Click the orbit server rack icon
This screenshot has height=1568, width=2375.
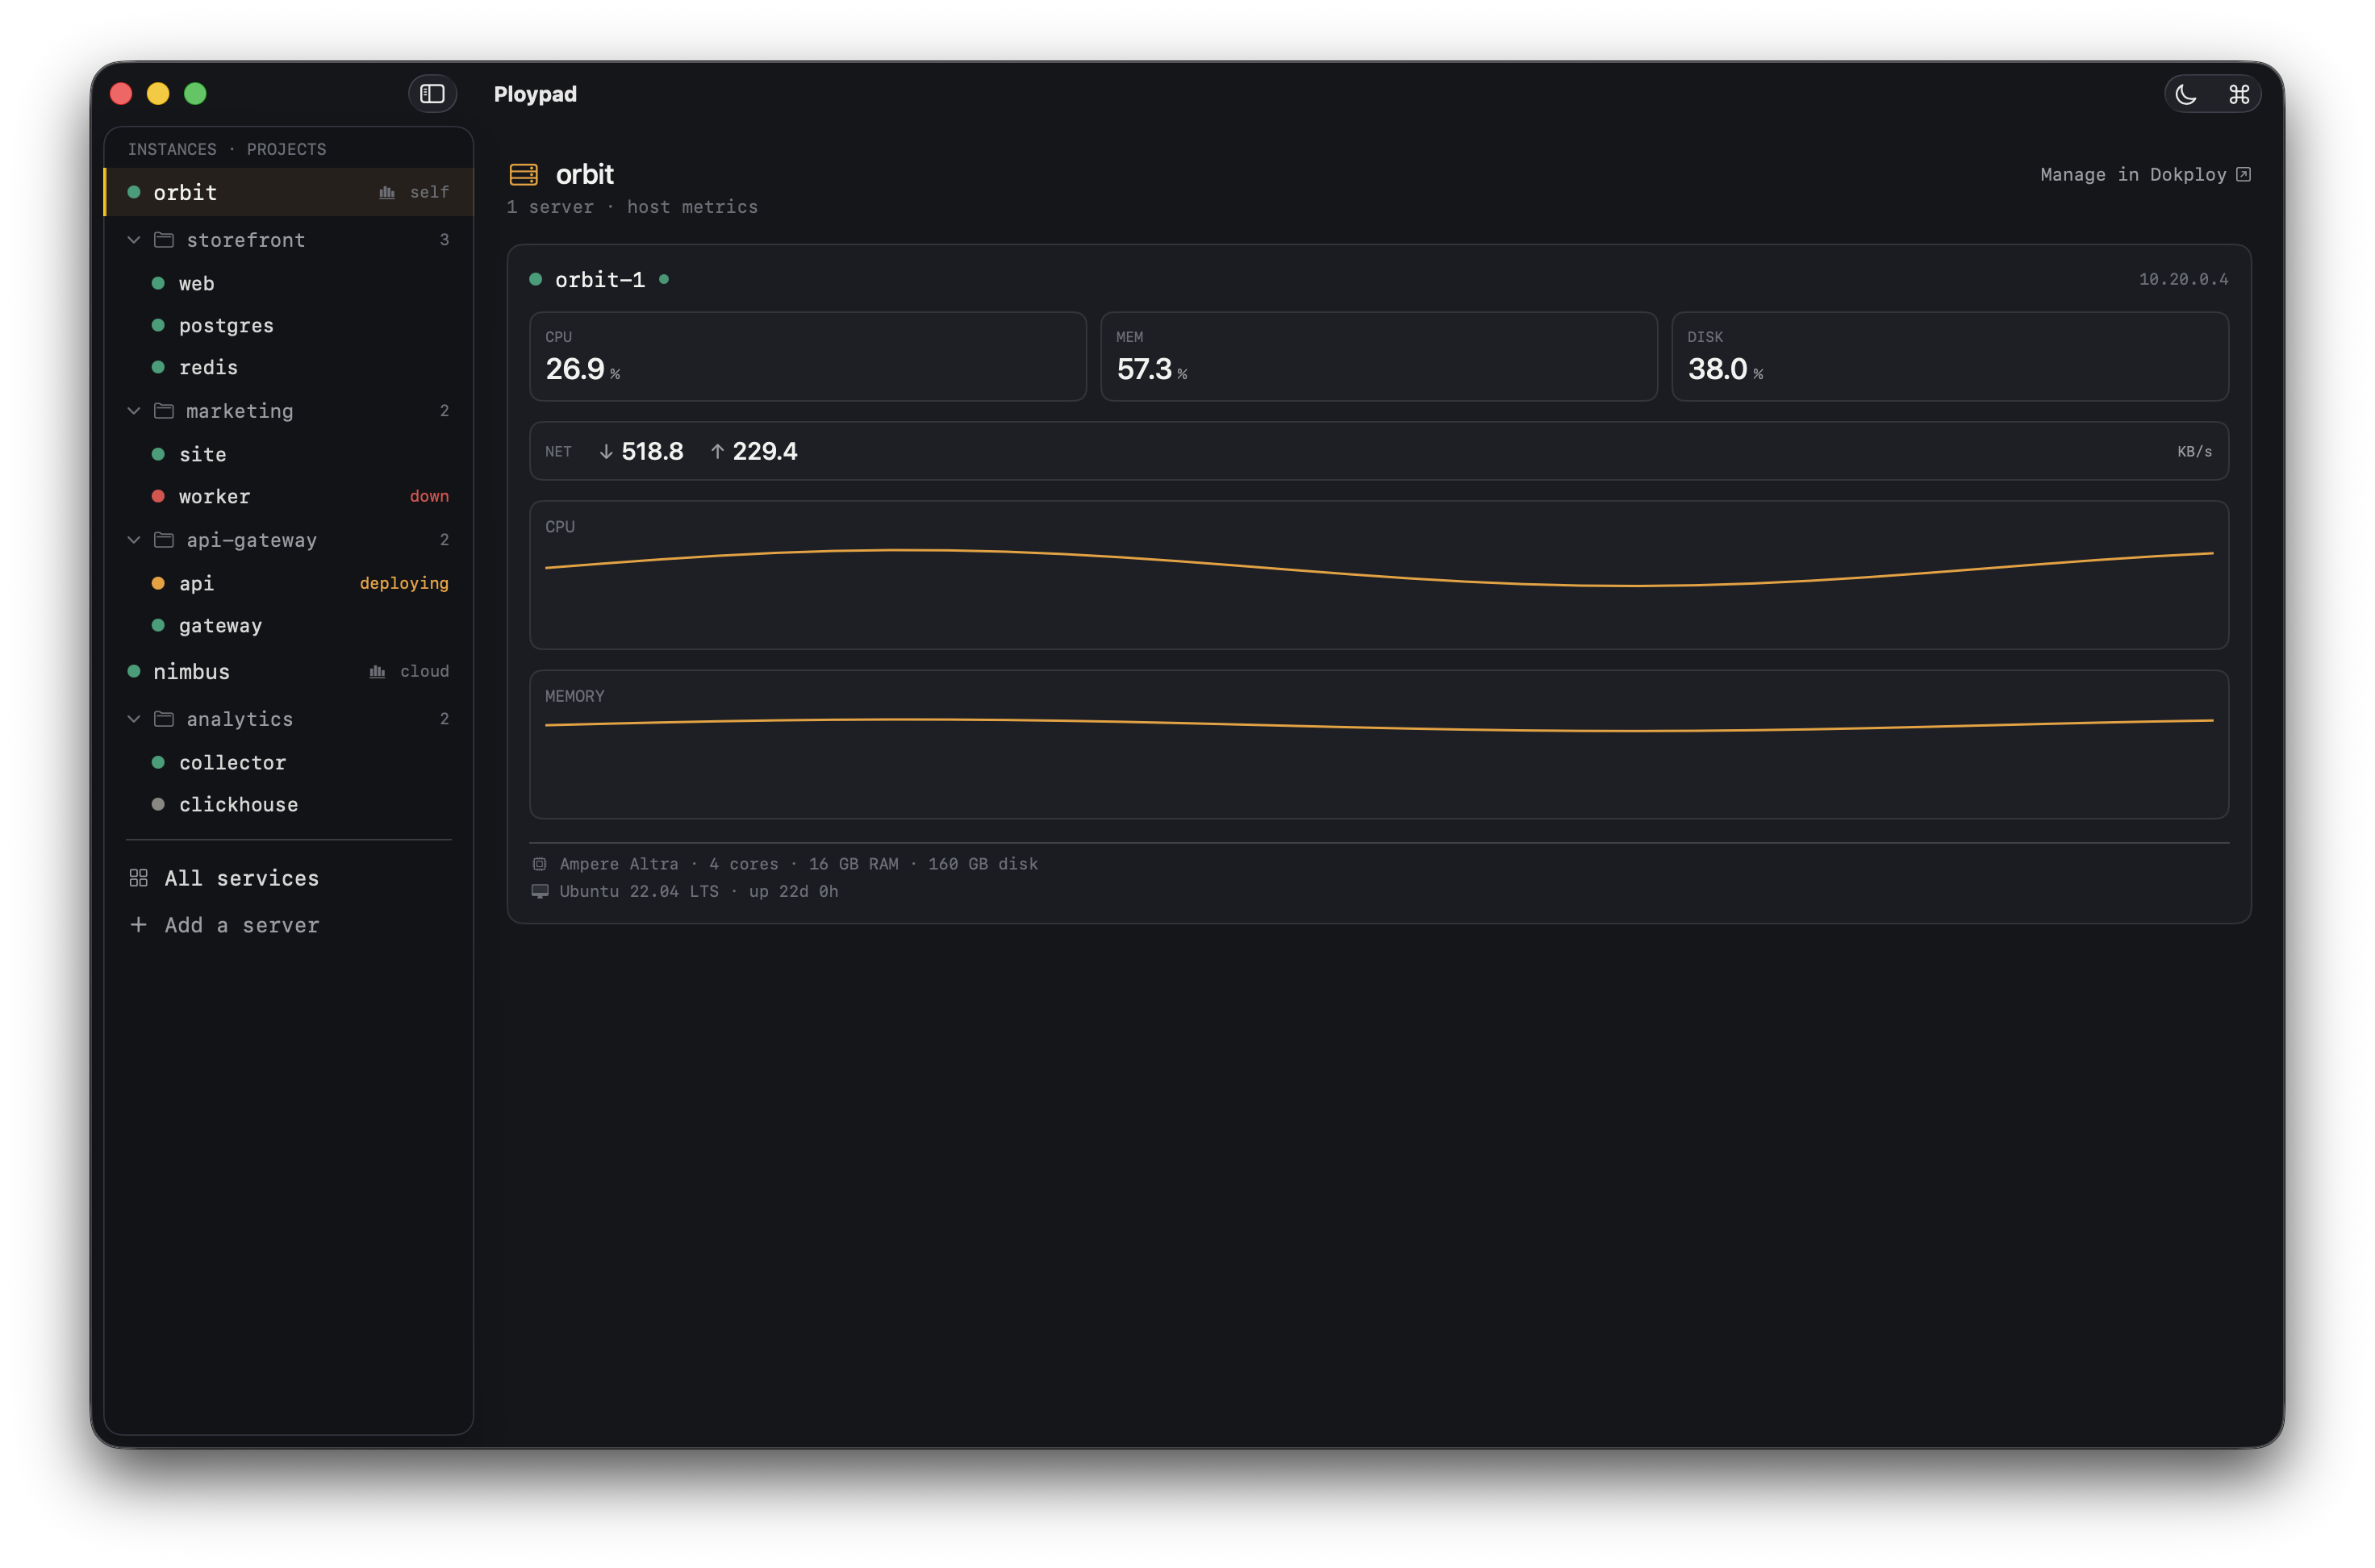click(x=523, y=174)
